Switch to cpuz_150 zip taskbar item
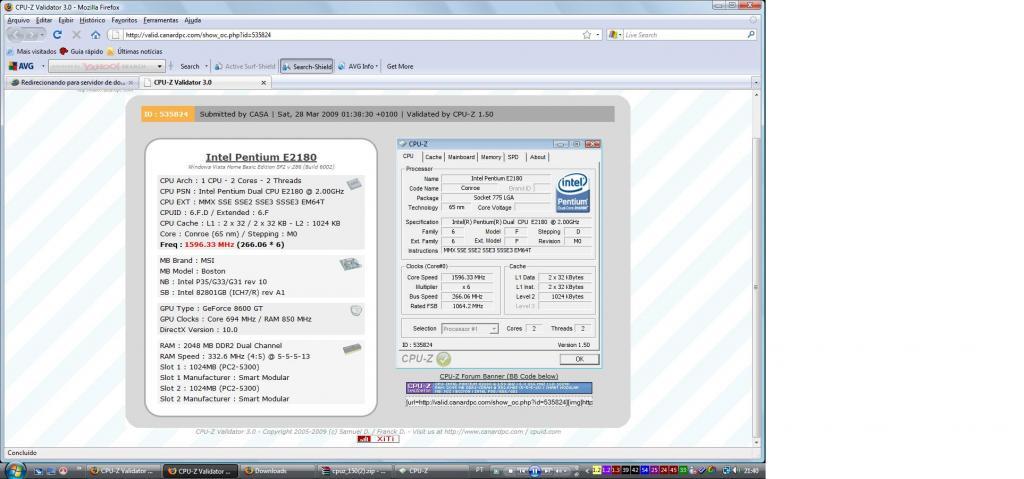The height and width of the screenshot is (479, 1024). (x=355, y=471)
